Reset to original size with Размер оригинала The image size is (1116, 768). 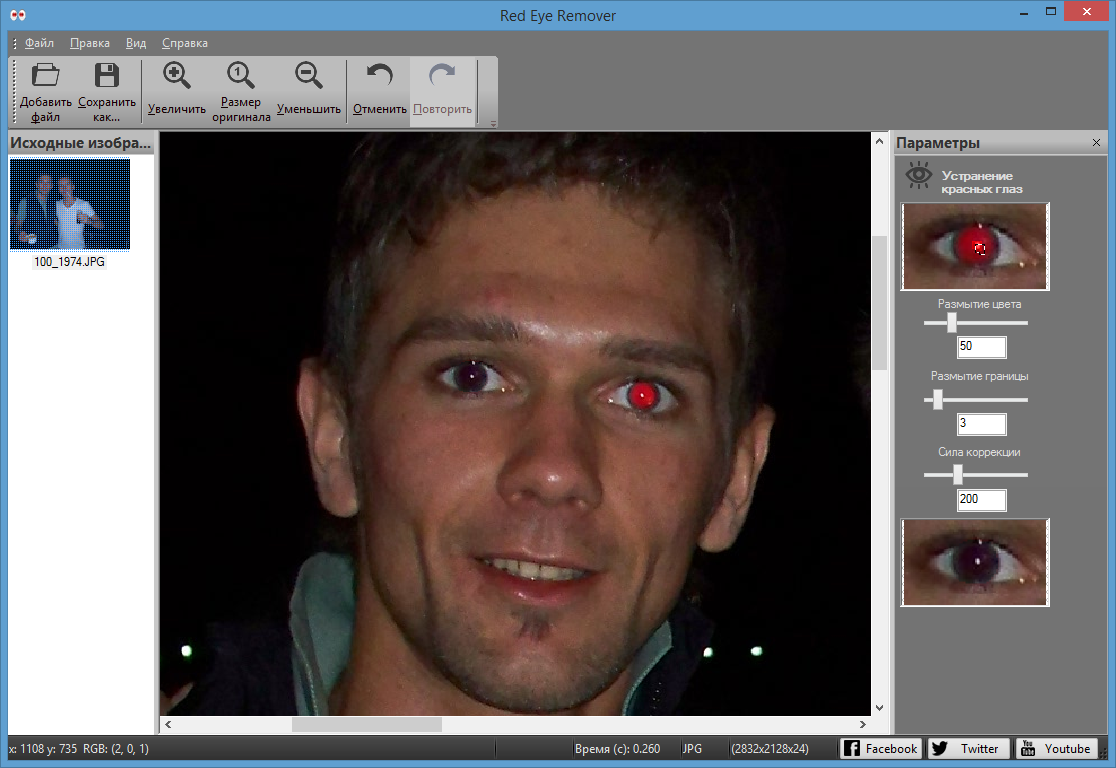pyautogui.click(x=241, y=77)
